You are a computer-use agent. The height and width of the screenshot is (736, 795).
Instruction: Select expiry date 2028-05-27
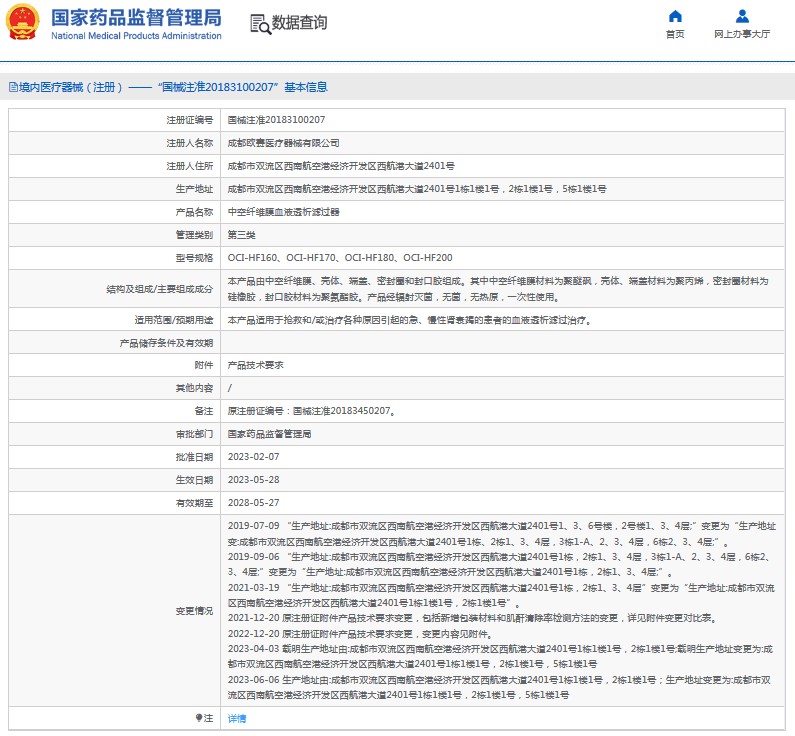click(254, 503)
